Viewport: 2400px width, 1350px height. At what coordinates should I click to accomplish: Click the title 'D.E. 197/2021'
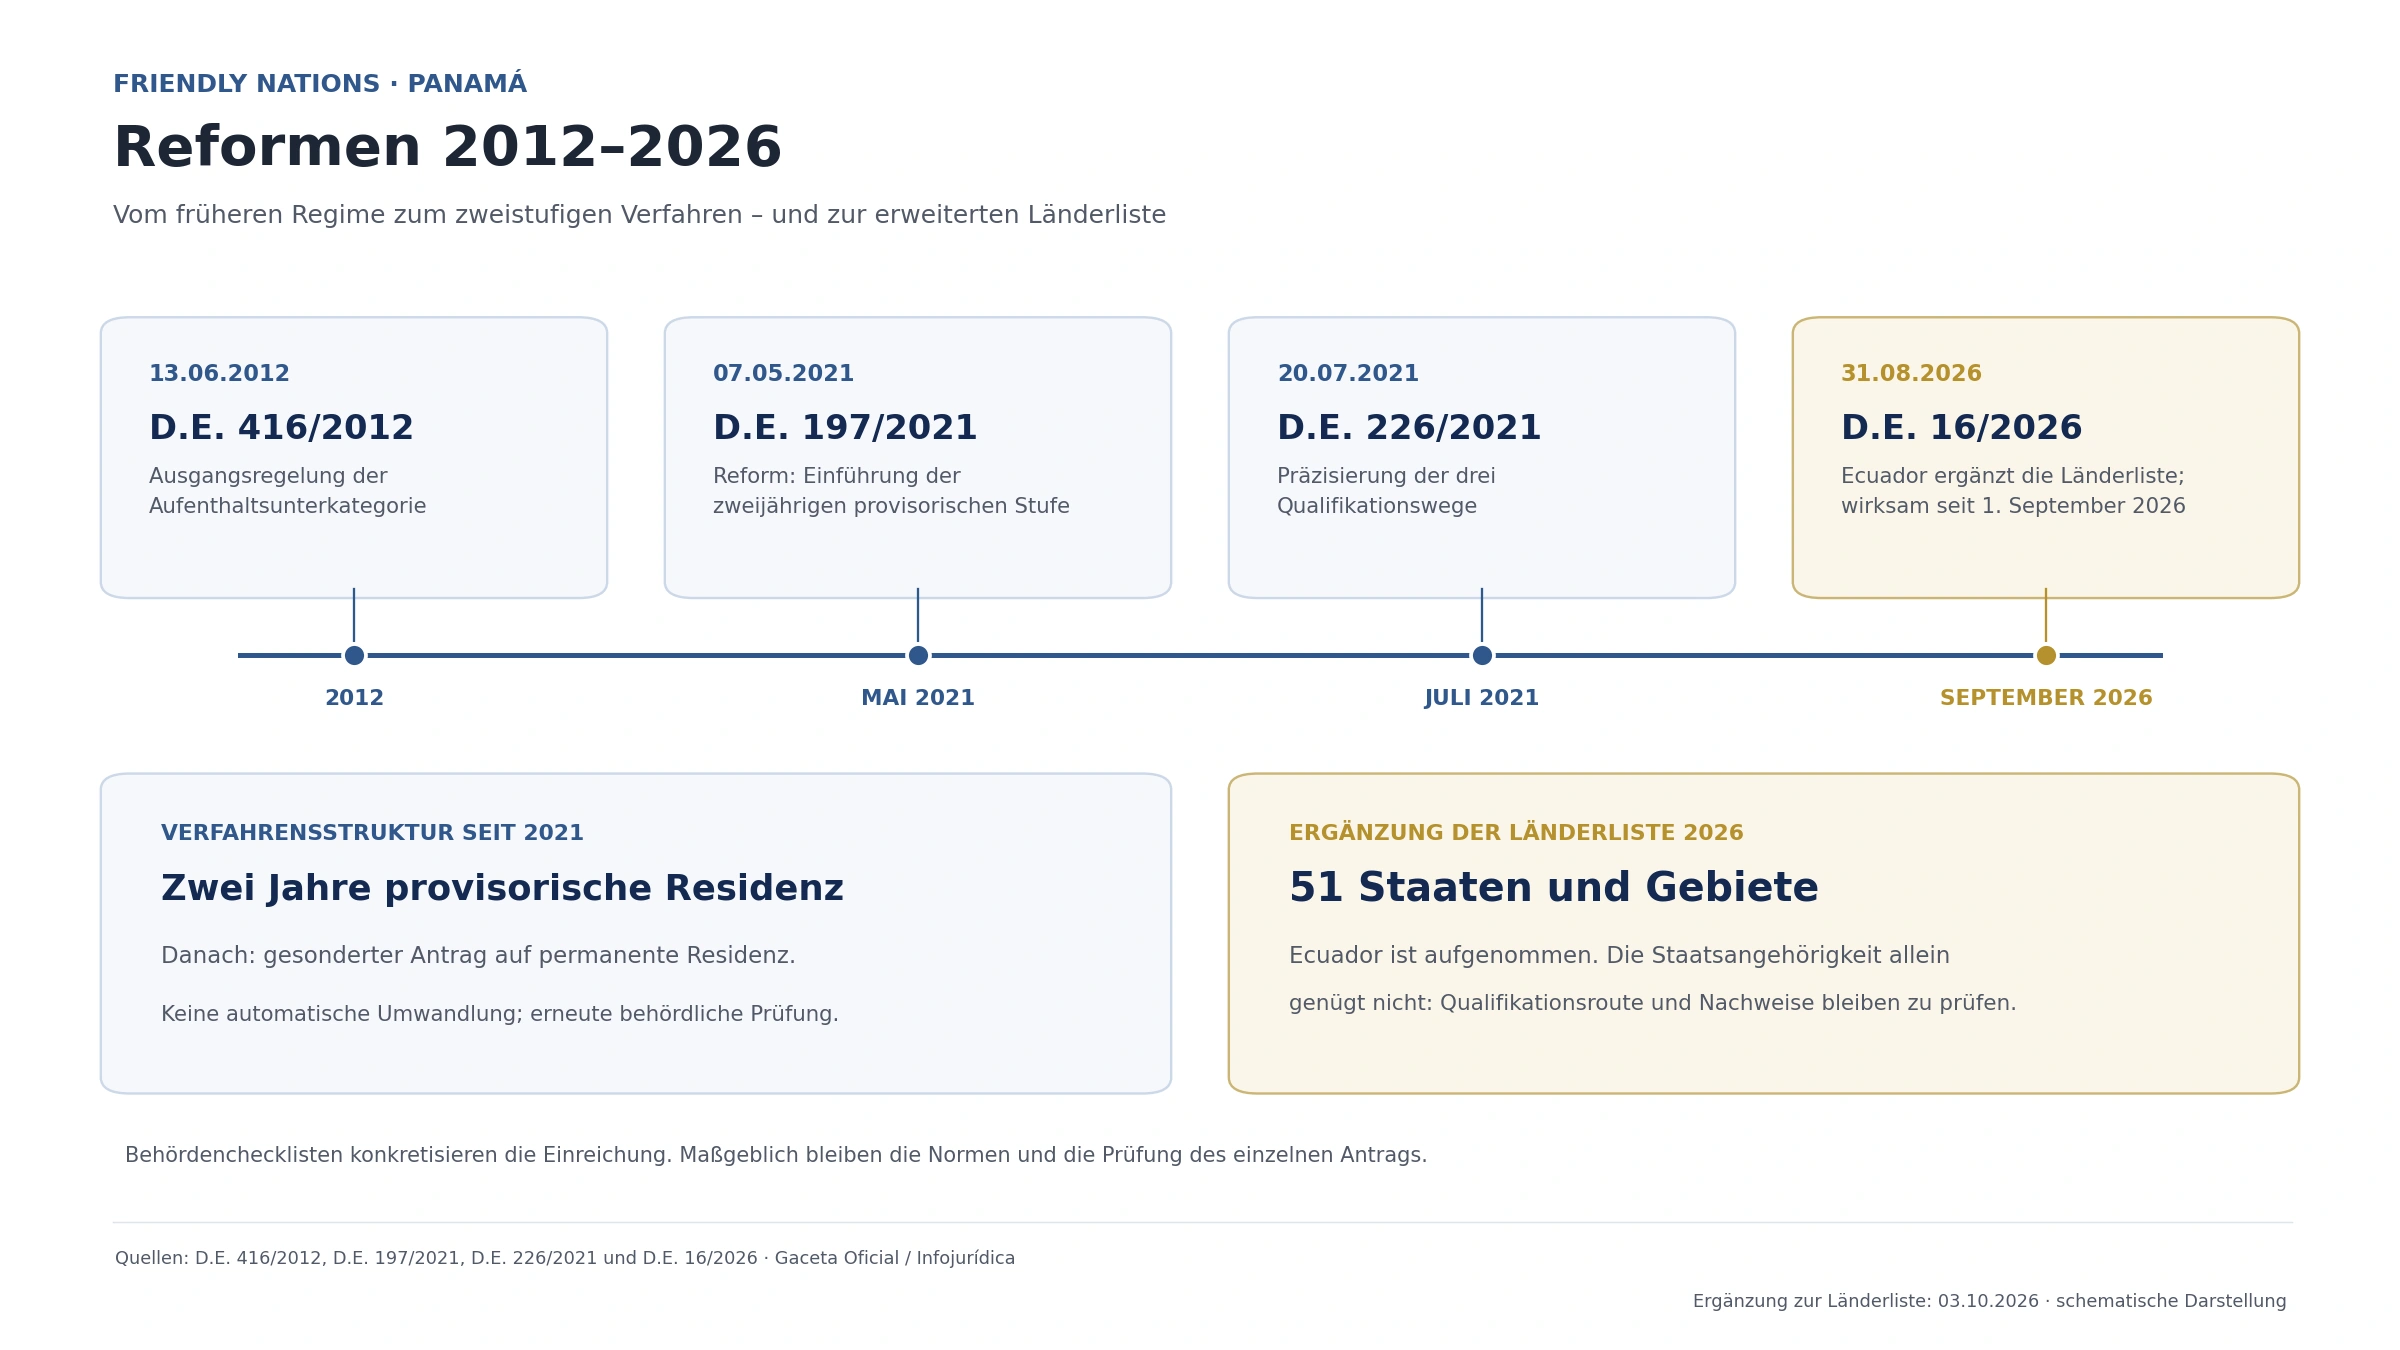coord(845,428)
